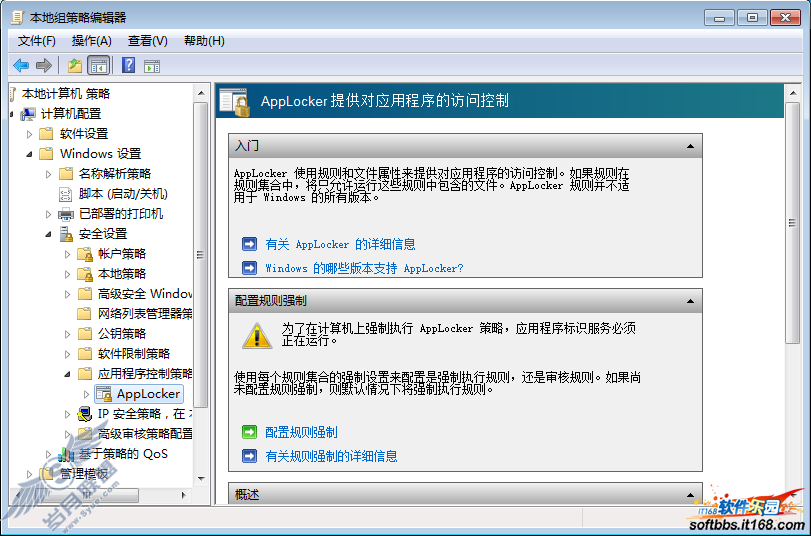811x536 pixels.
Task: Collapse the 配置规则强制 section
Action: click(690, 301)
